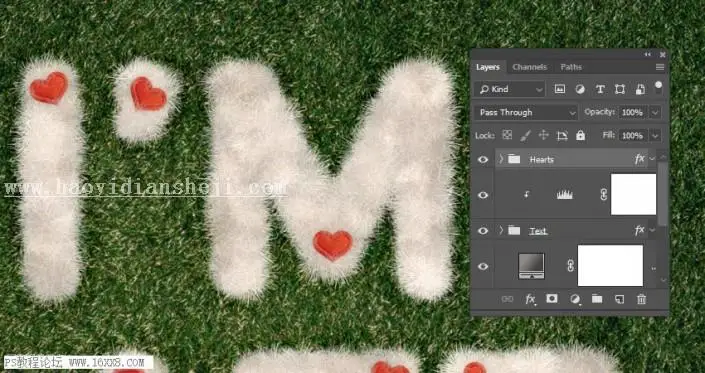Select the Levels adjustment histogram icon

coord(565,195)
